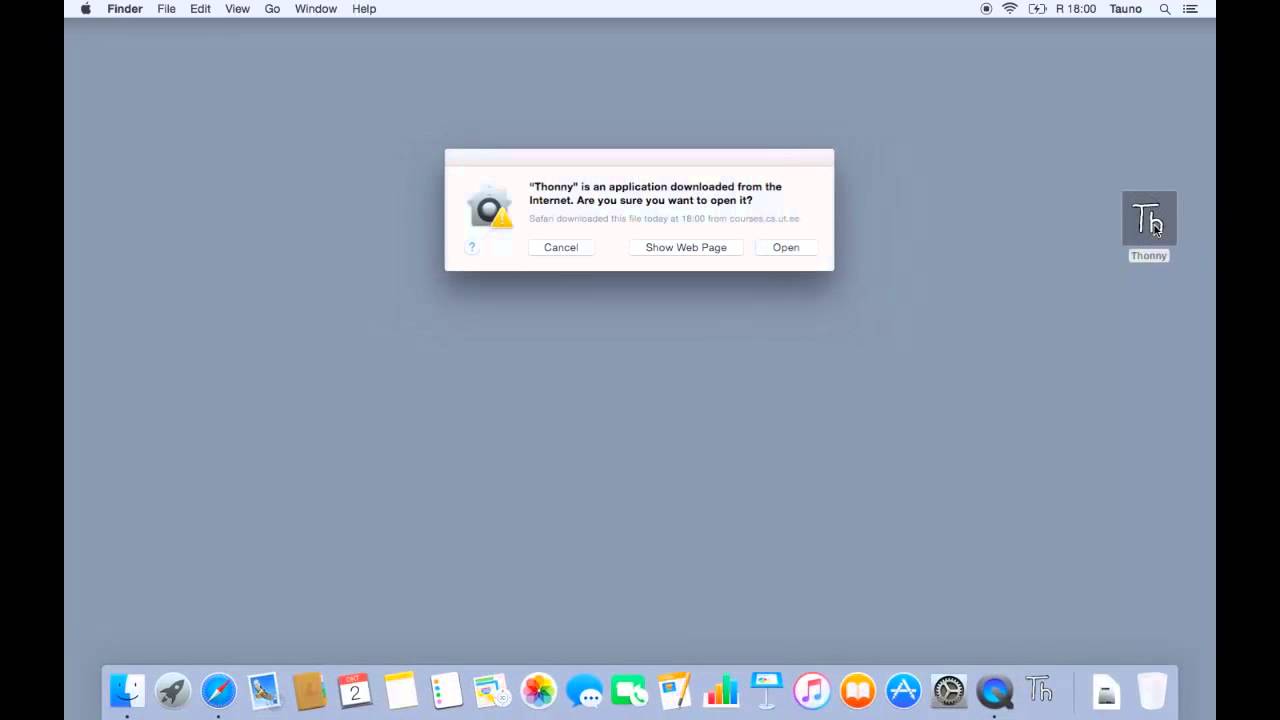Open the Go menu
Viewport: 1280px width, 720px height.
(272, 9)
